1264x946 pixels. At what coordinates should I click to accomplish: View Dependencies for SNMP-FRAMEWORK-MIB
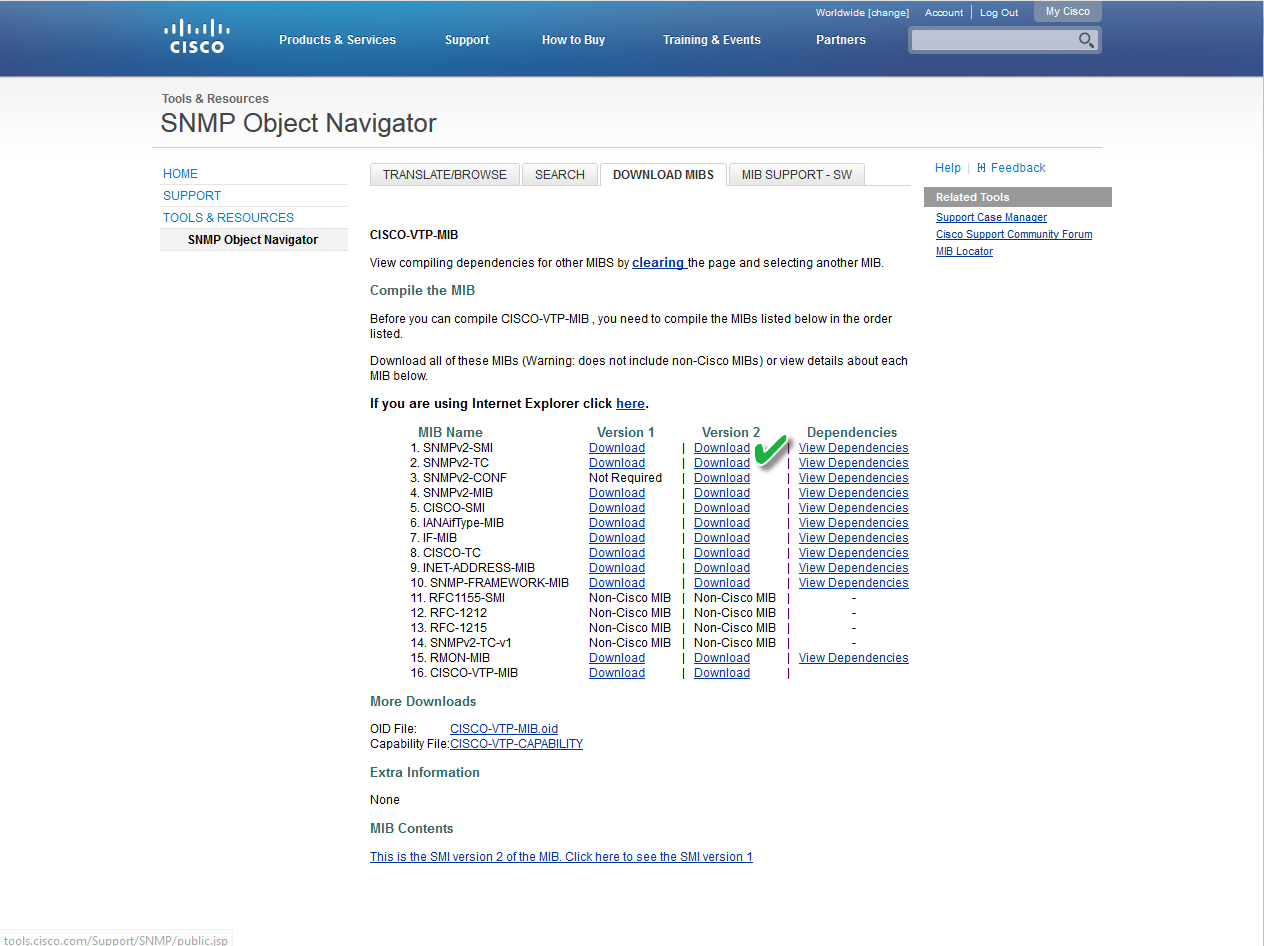point(854,583)
